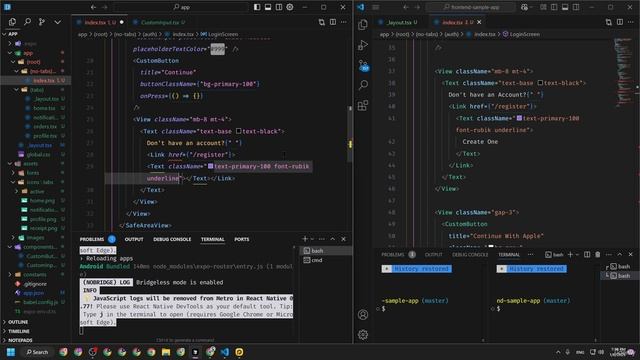640x360 pixels.
Task: Toggle secondary sidebar in right window title bar
Action: pyautogui.click(x=576, y=7)
